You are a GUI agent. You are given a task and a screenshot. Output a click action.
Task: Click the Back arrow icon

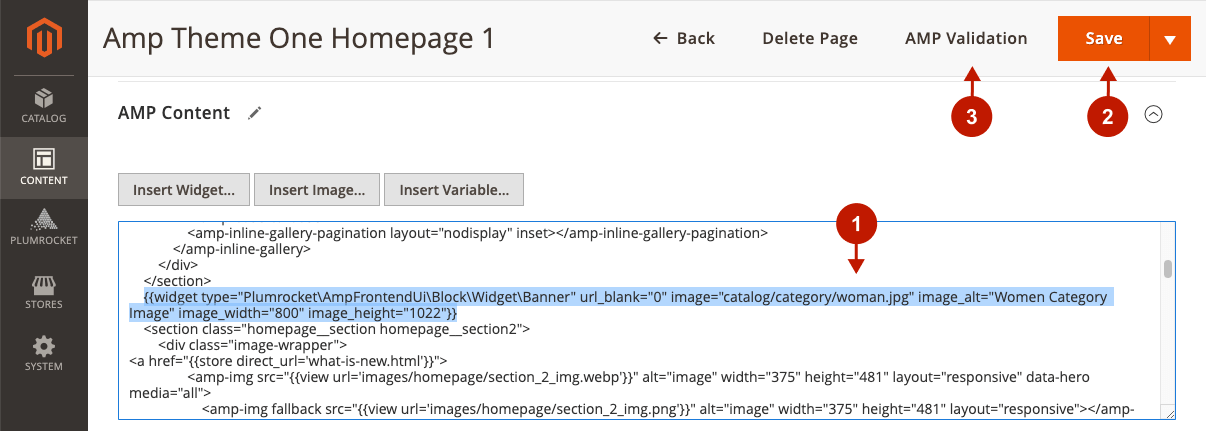(660, 39)
